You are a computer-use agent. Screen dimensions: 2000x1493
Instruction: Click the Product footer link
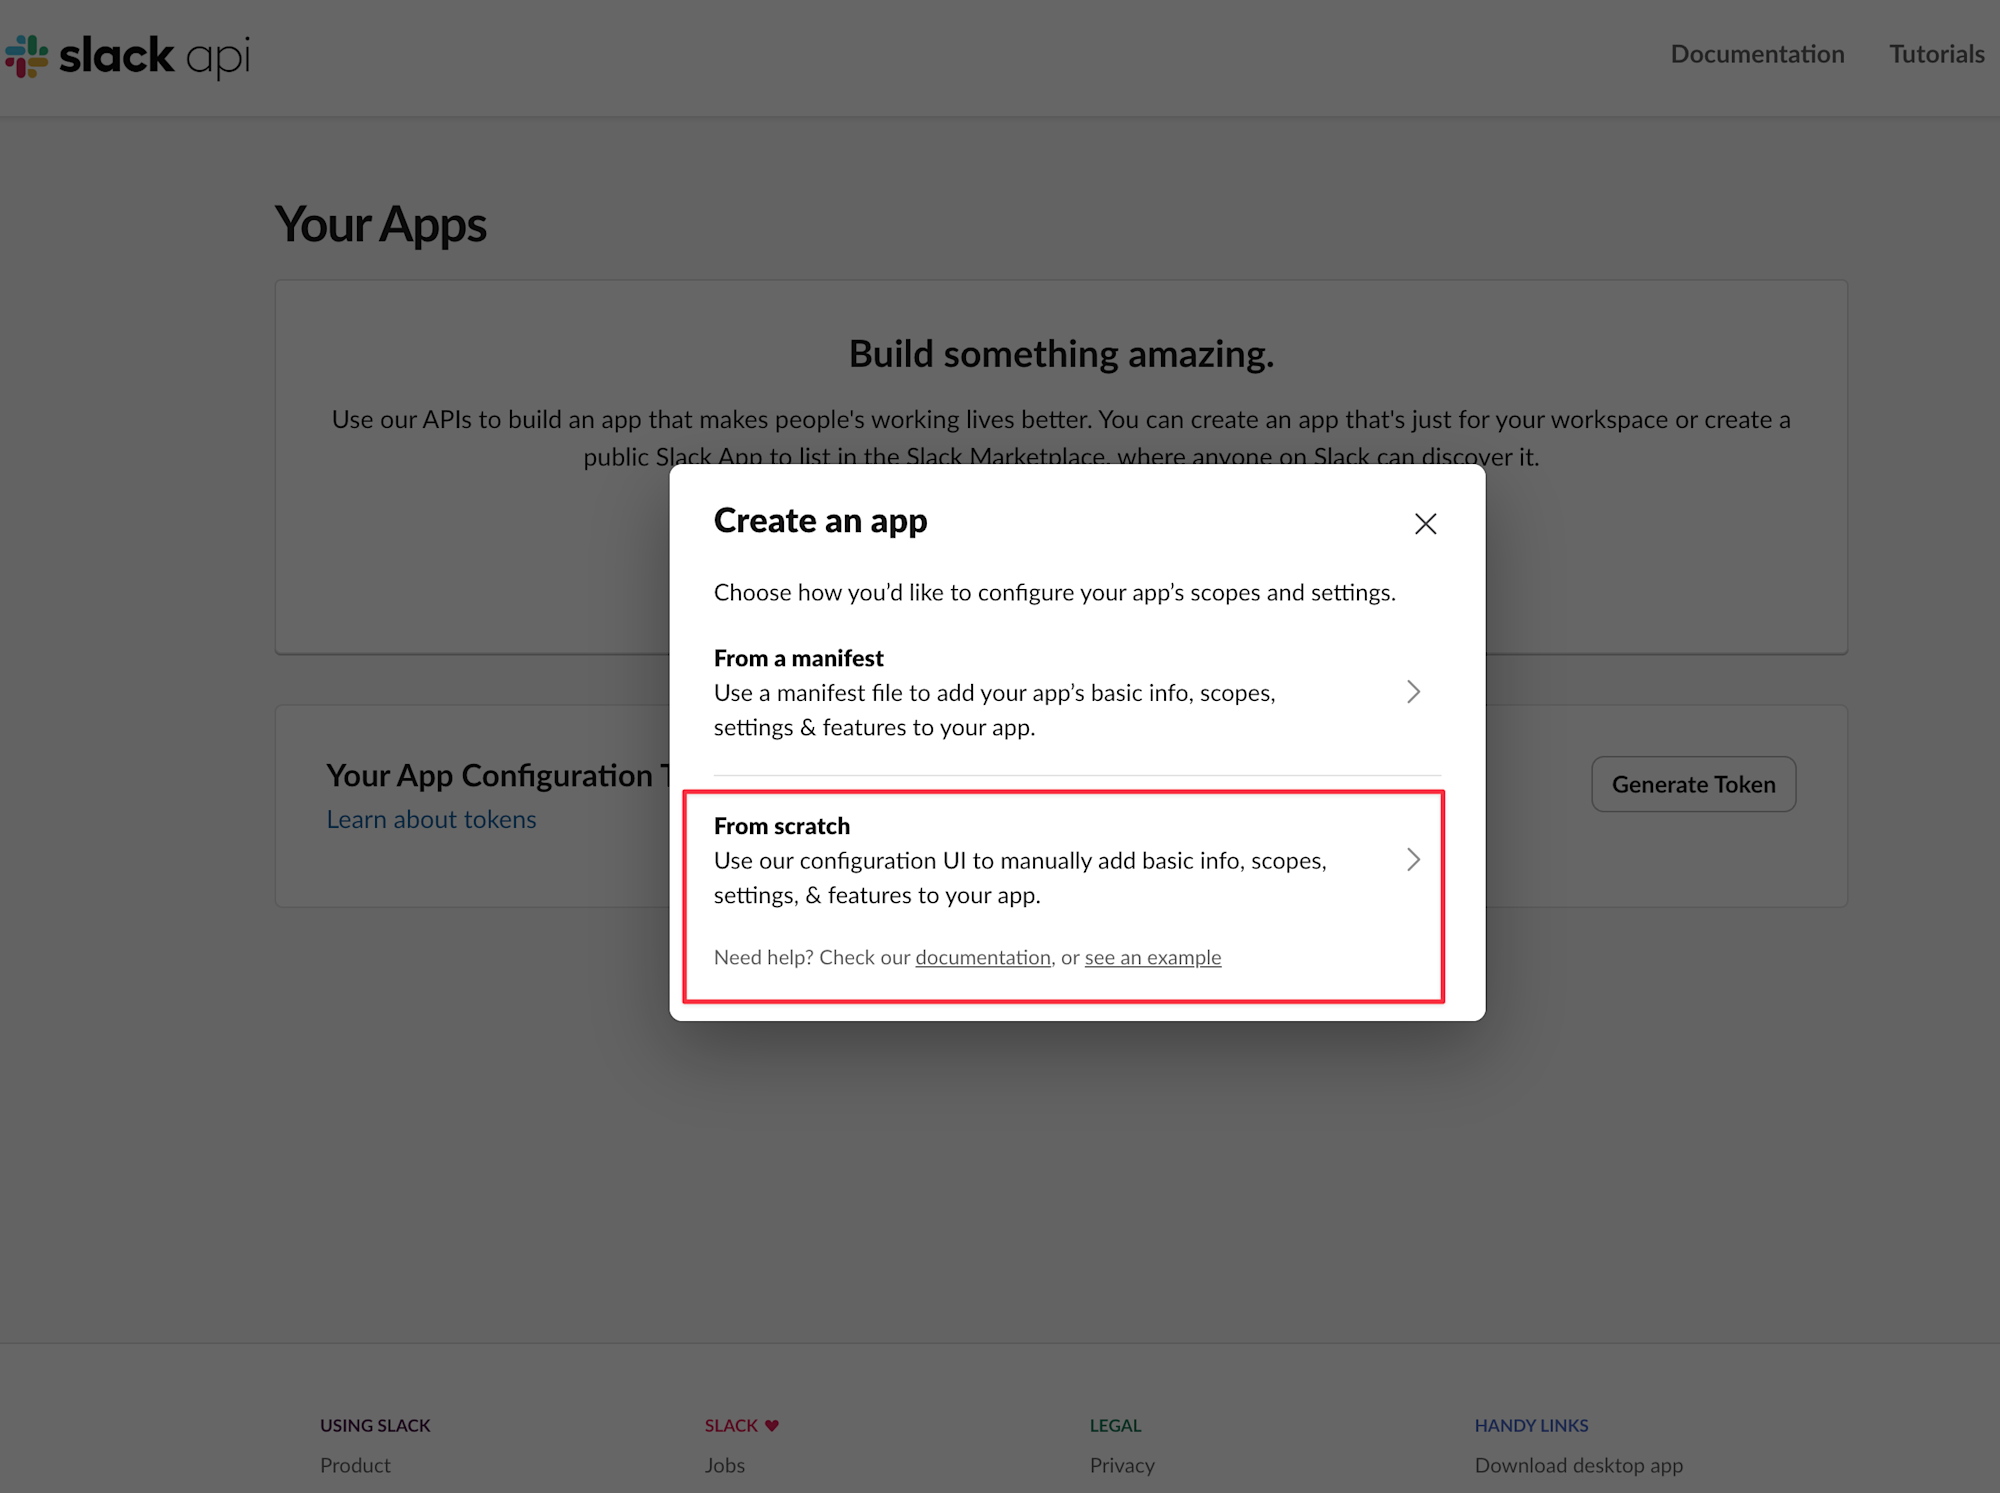pyautogui.click(x=355, y=1465)
